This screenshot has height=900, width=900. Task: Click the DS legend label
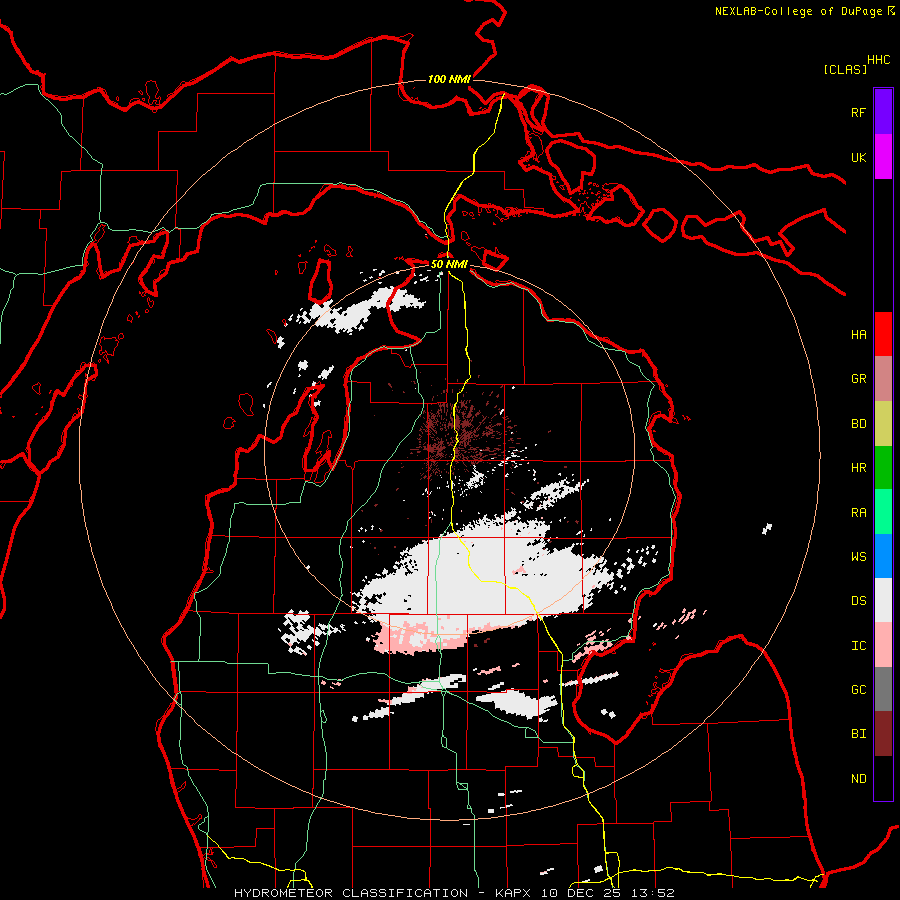point(858,601)
